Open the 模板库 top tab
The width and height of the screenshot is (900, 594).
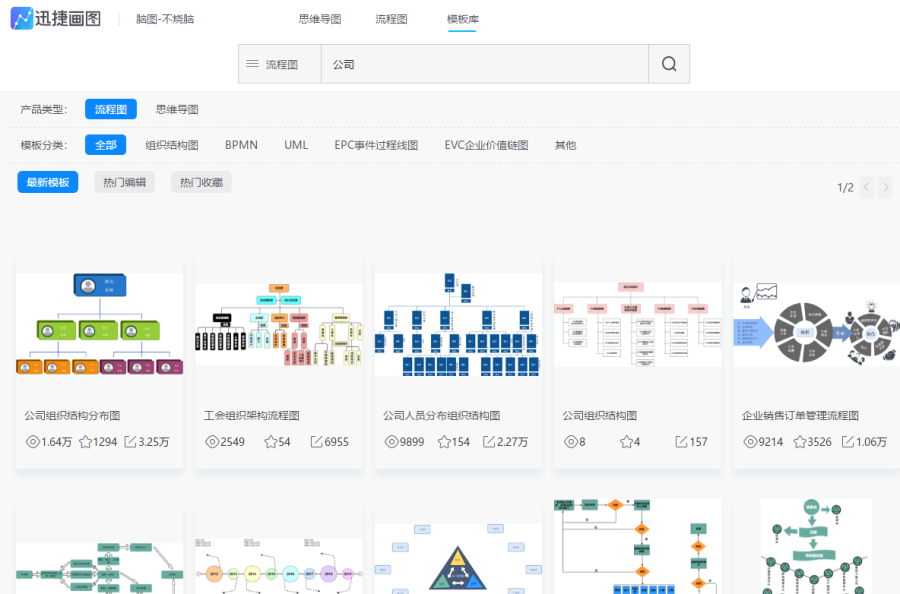462,19
